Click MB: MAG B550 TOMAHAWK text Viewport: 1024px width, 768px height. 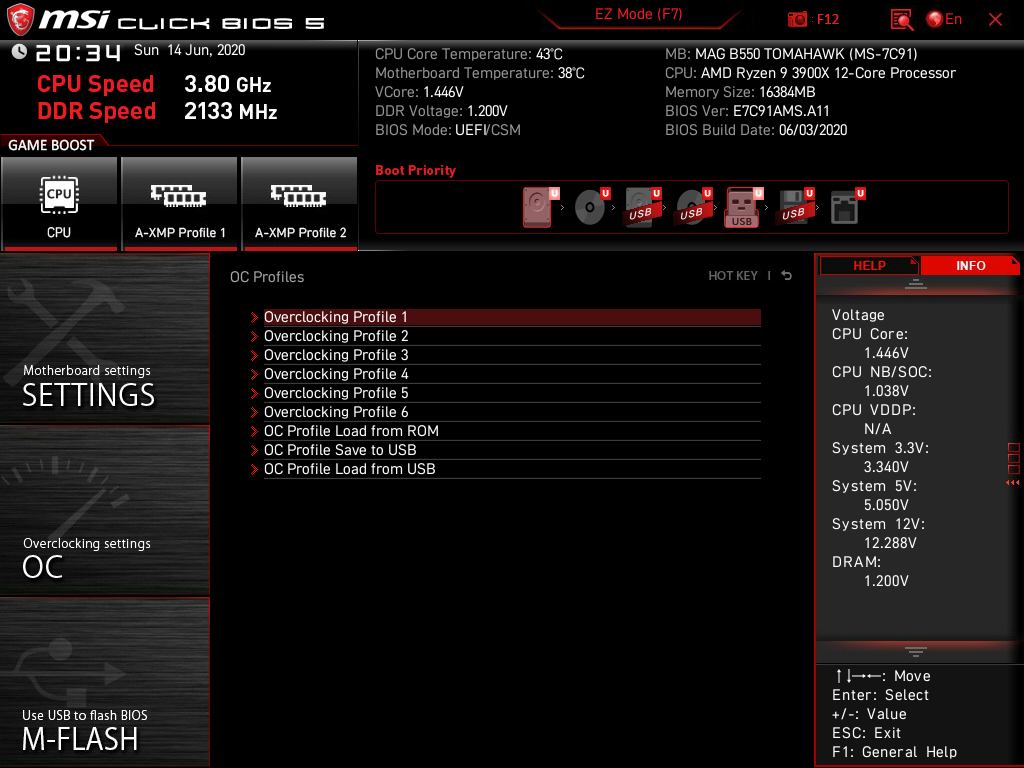[792, 54]
